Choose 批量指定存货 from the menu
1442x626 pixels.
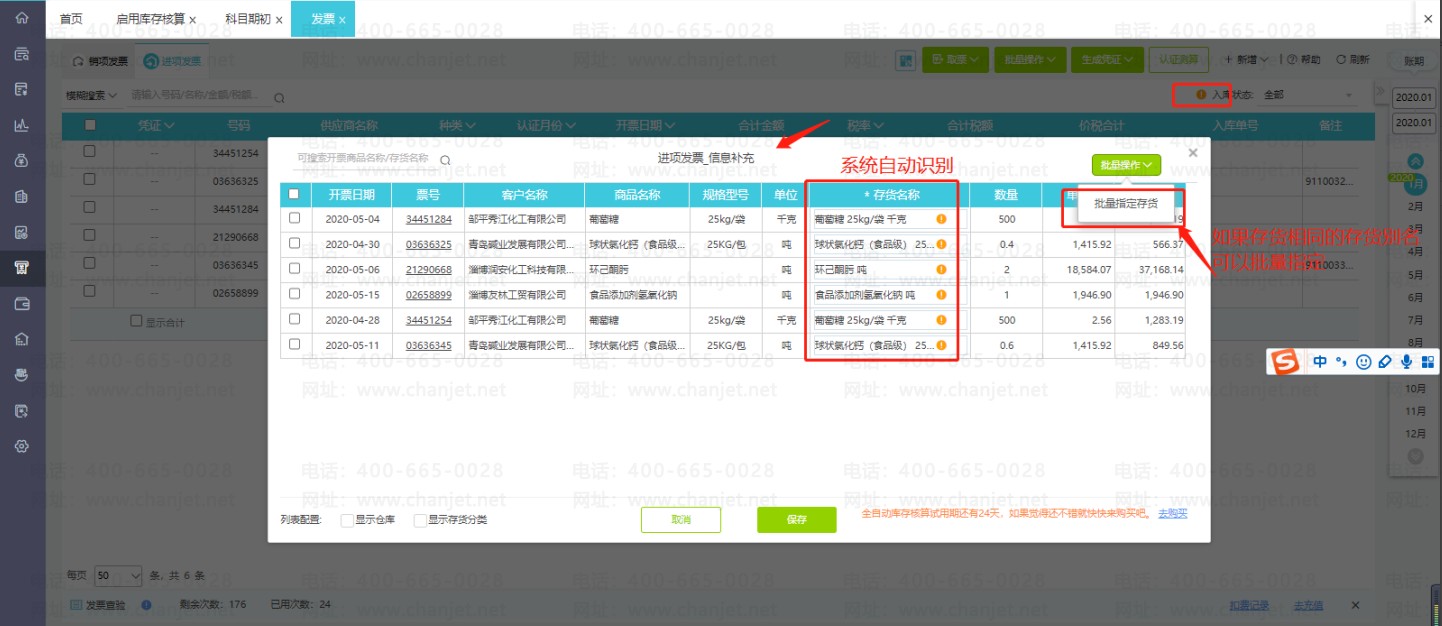[x=1125, y=203]
